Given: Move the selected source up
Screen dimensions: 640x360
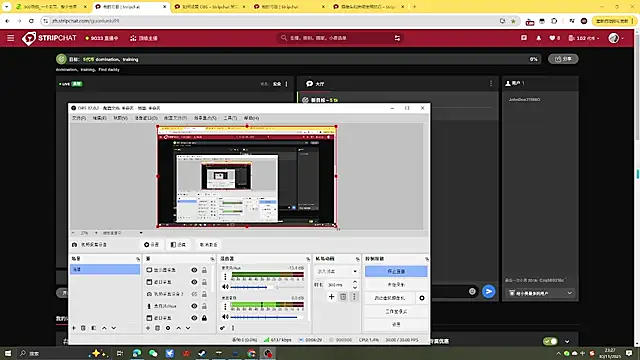Looking at the screenshot, I should [x=178, y=328].
